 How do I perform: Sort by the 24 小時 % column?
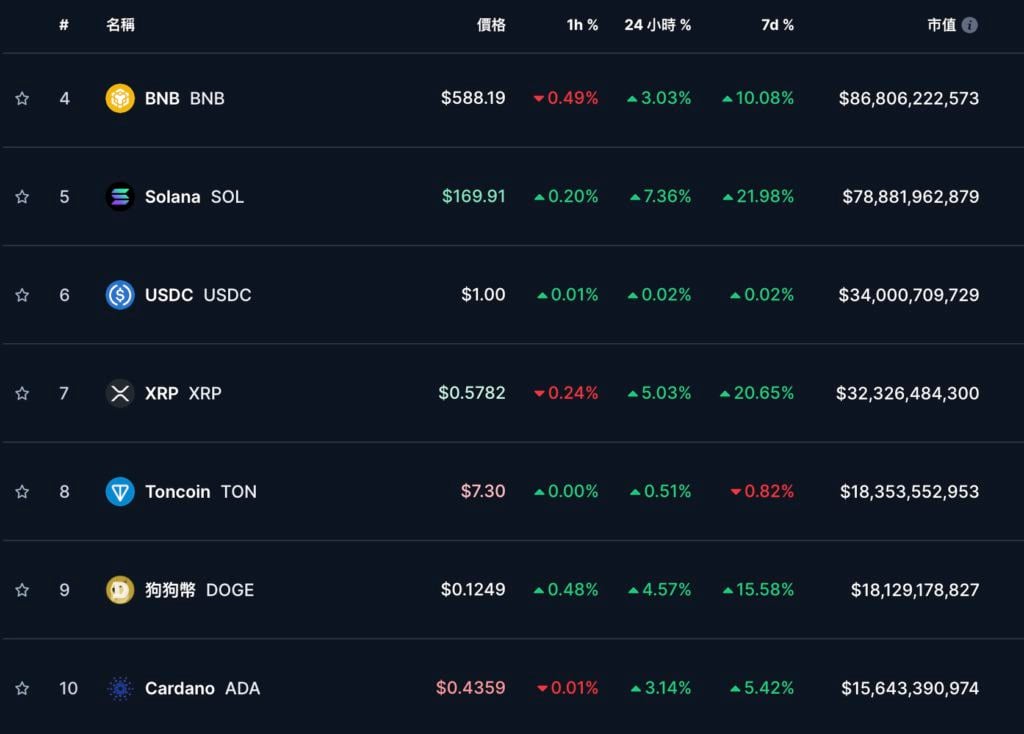(x=657, y=25)
